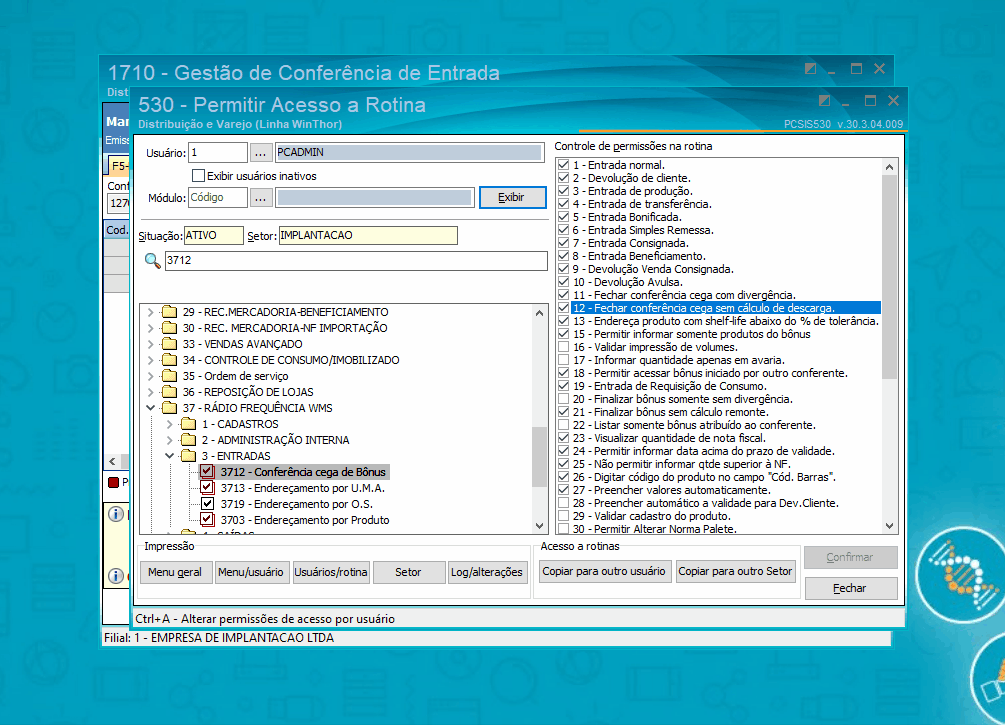
Task: Select permission row 26 - Digitar código do produto
Action: point(704,477)
